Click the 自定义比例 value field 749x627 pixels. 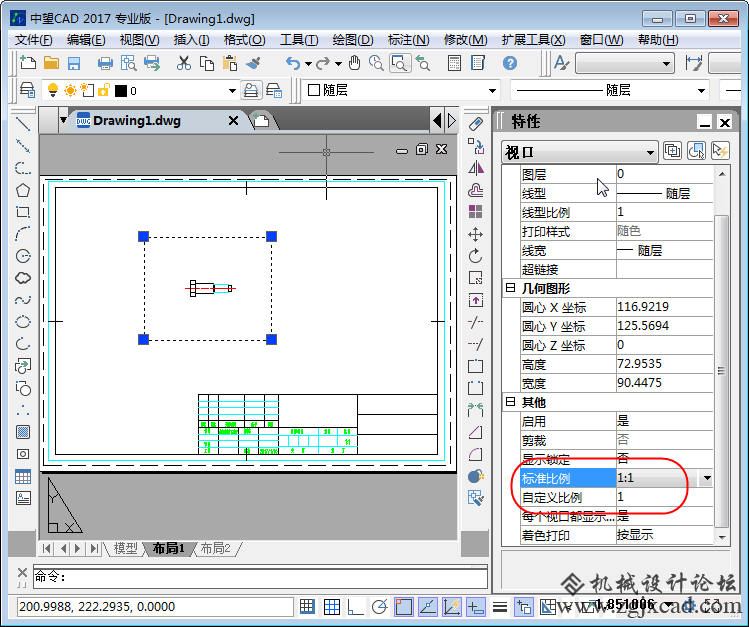point(664,497)
